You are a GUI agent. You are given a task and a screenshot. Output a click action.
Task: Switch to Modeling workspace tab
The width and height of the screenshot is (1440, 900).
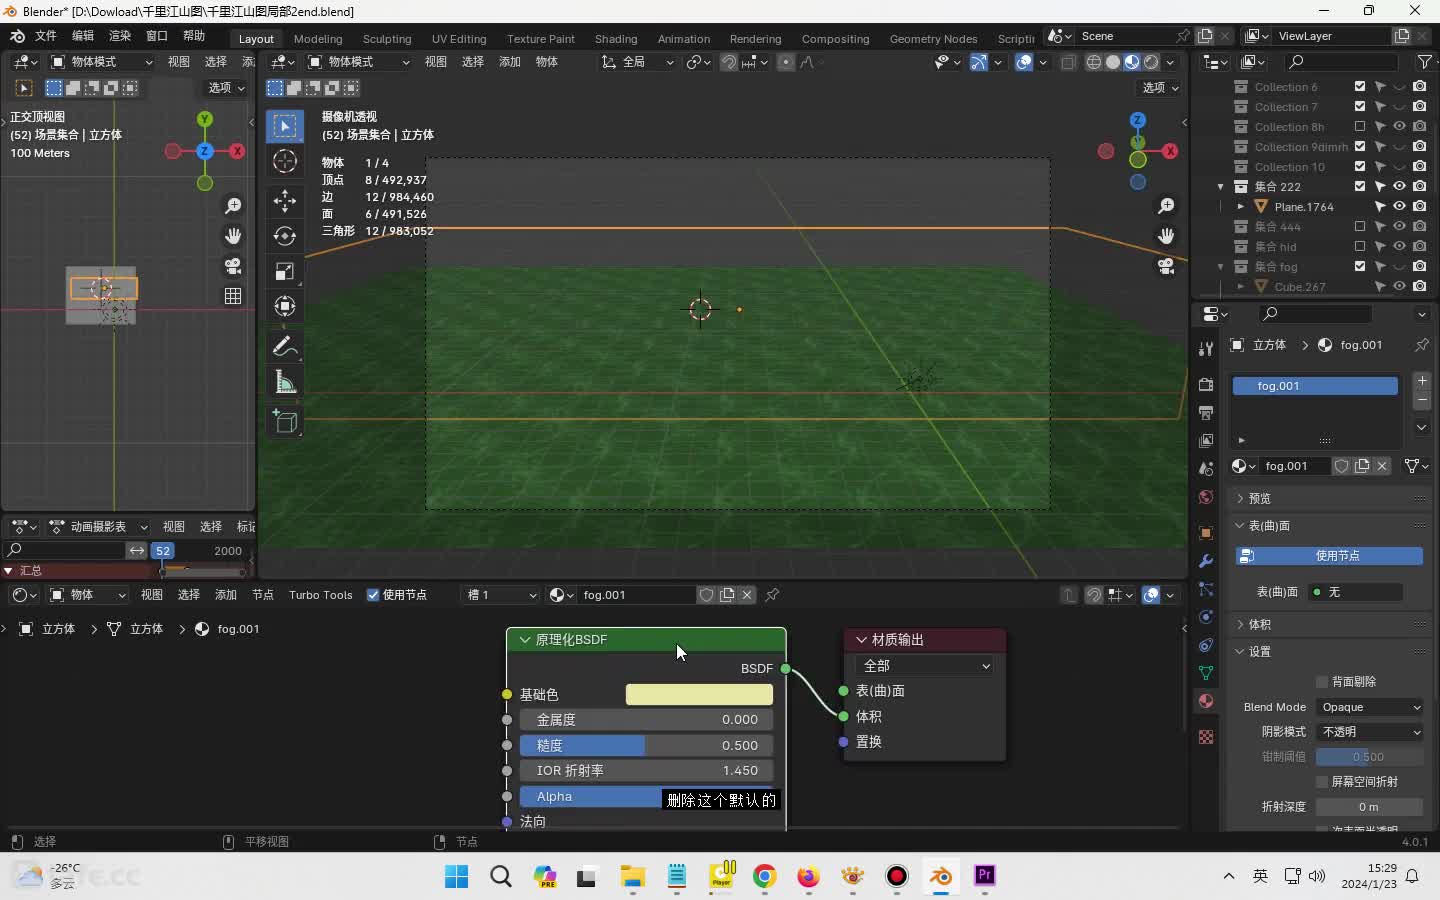pos(318,39)
